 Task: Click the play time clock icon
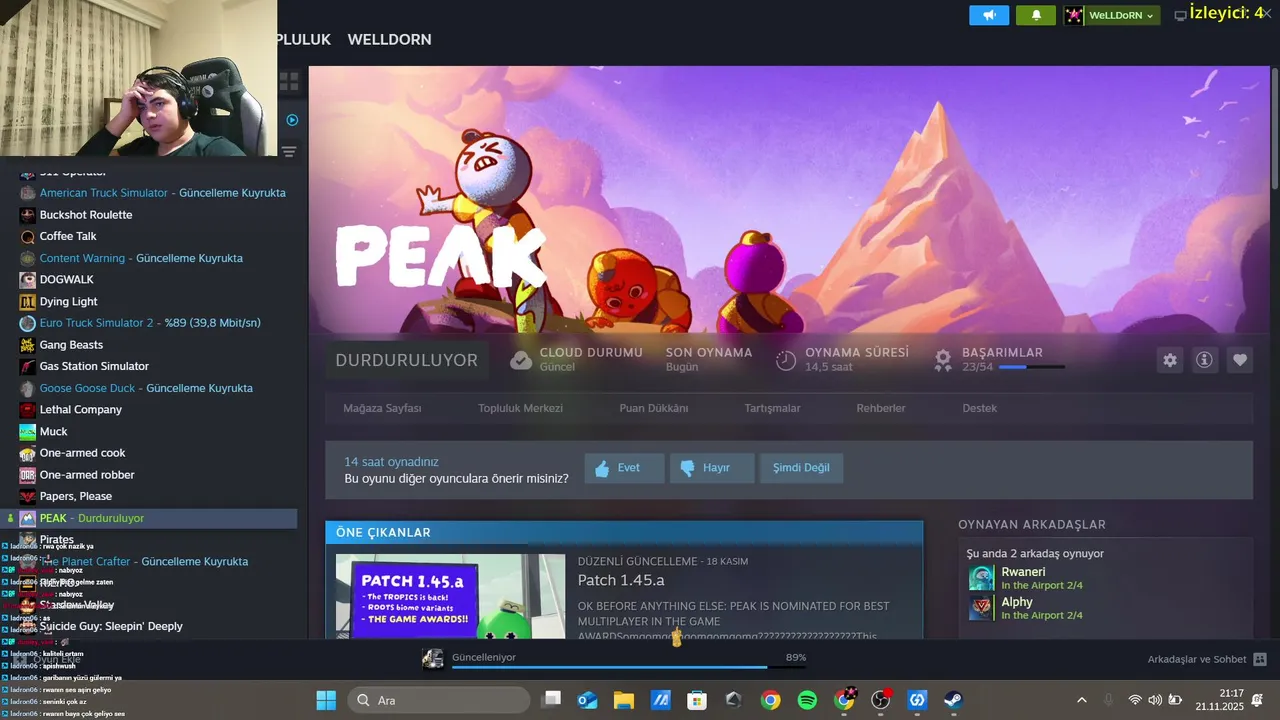pos(786,360)
